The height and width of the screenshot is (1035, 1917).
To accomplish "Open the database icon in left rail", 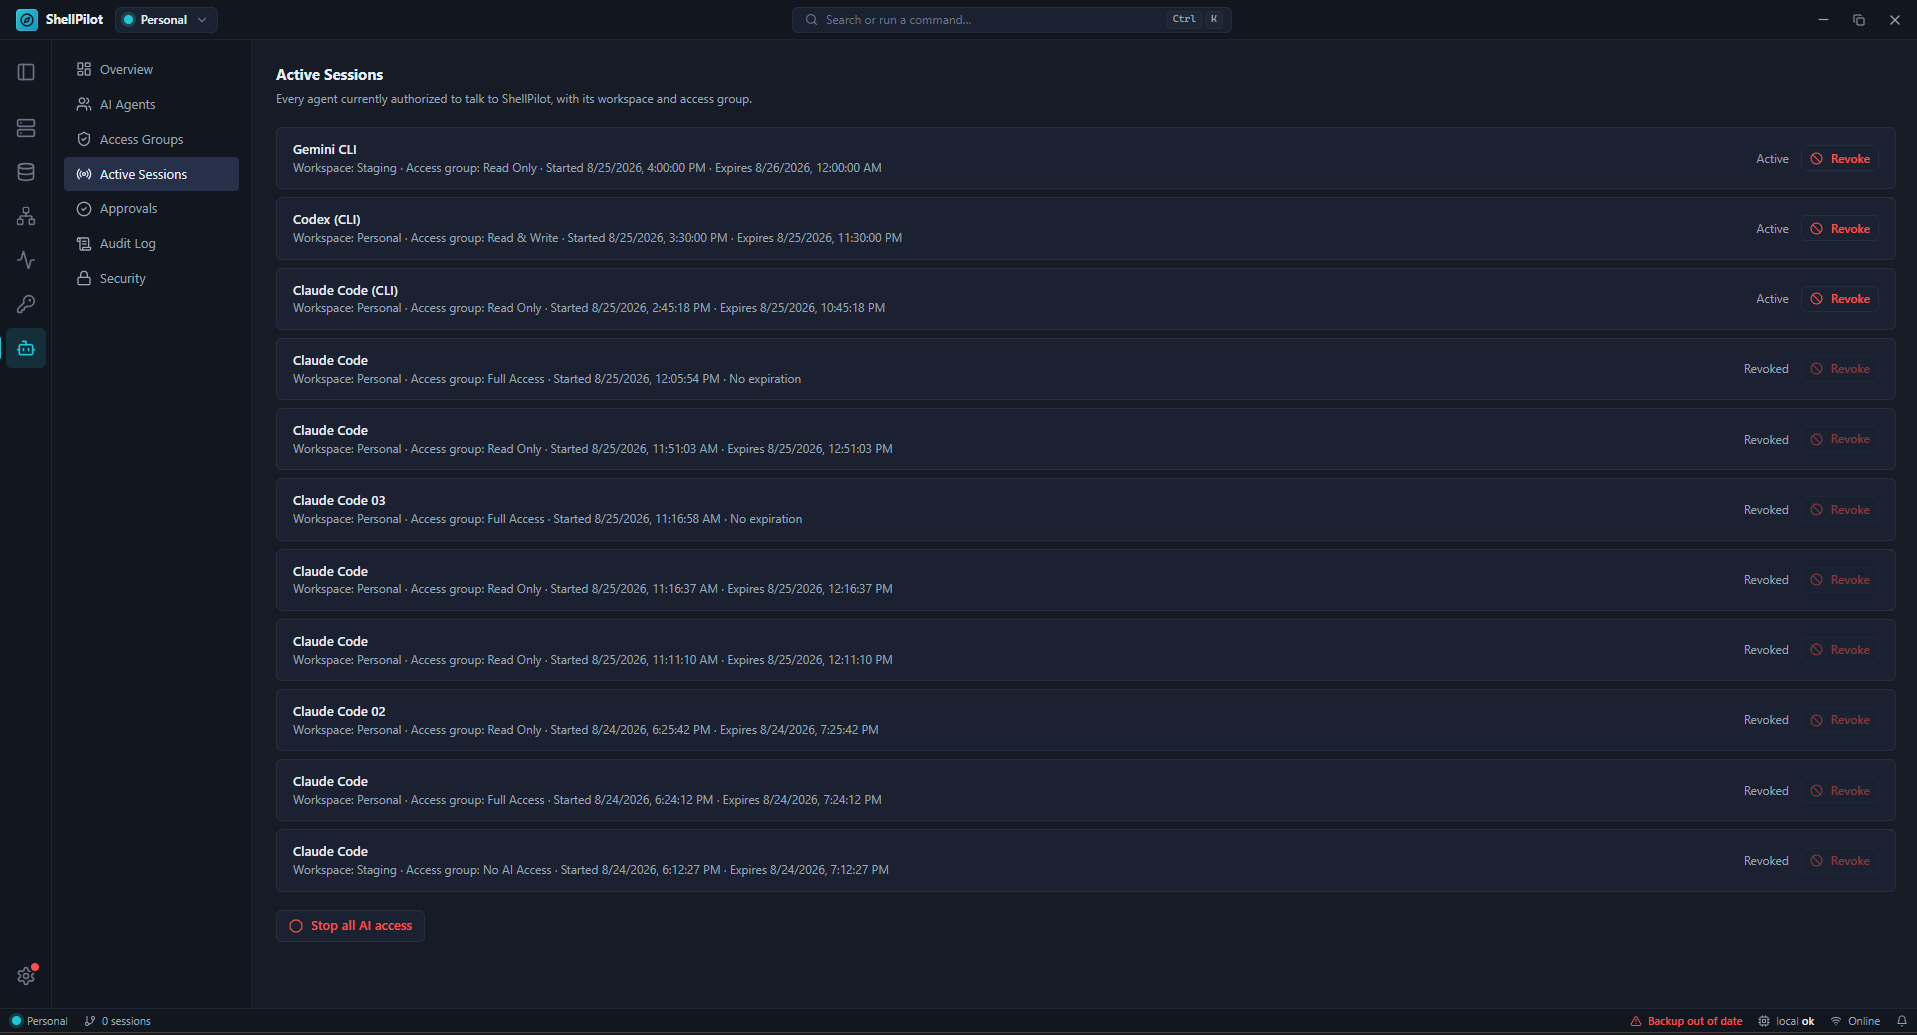I will click(x=26, y=172).
